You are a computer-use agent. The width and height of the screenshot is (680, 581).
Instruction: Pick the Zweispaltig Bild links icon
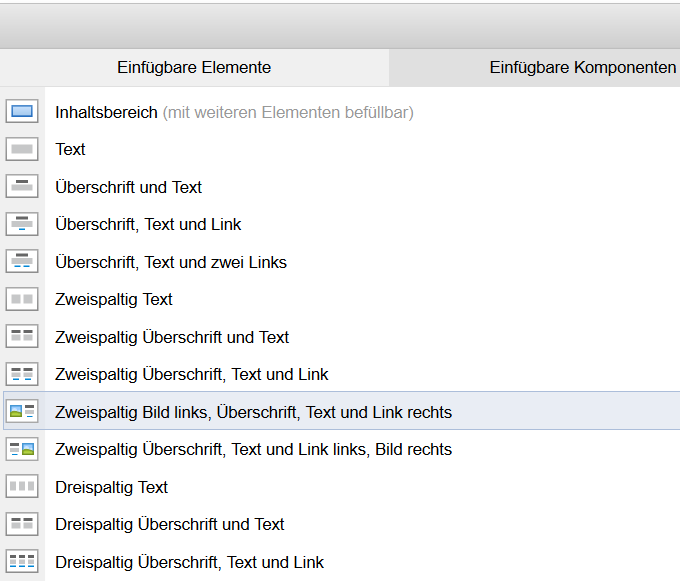tap(22, 412)
